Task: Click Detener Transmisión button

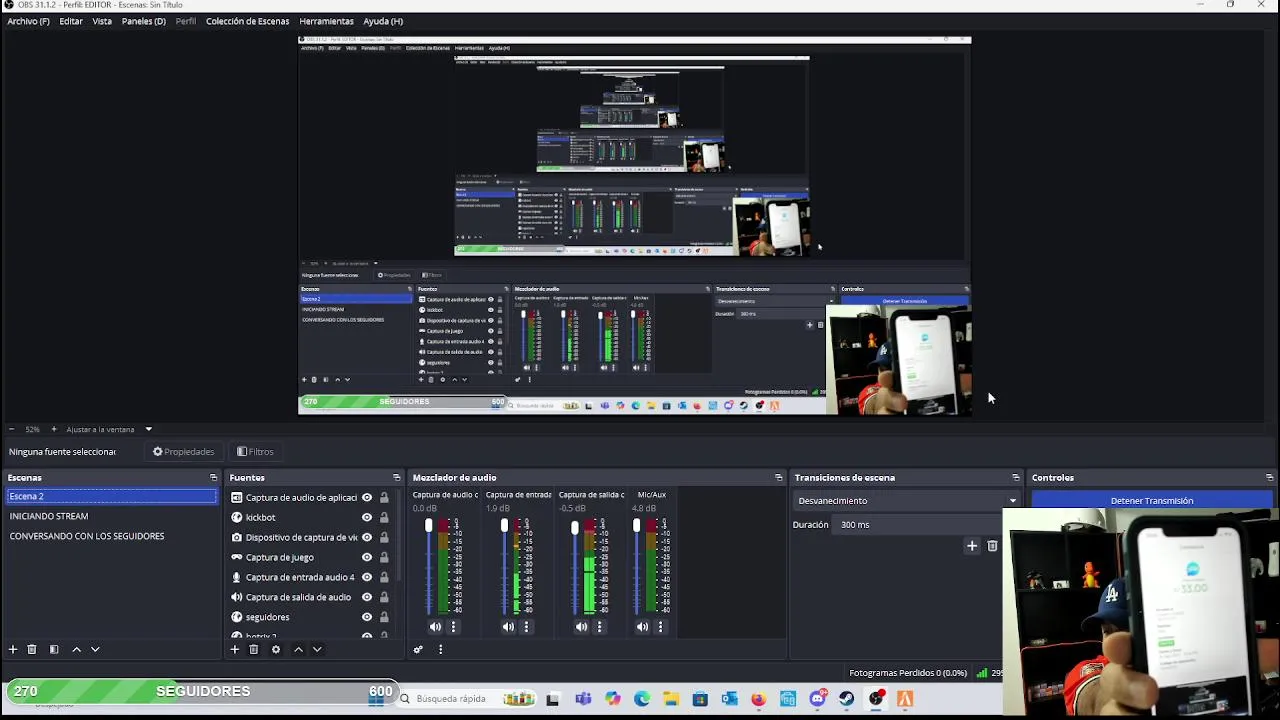Action: pyautogui.click(x=1152, y=500)
